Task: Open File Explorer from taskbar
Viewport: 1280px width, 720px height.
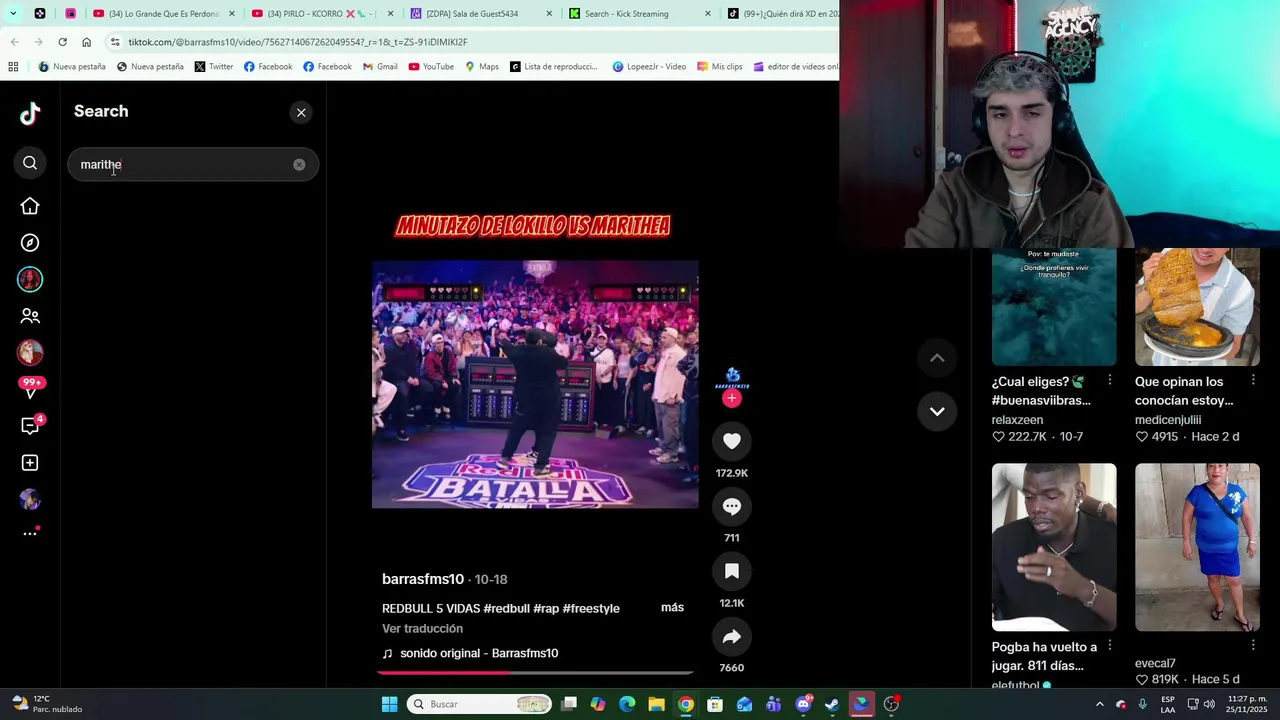Action: click(656, 704)
